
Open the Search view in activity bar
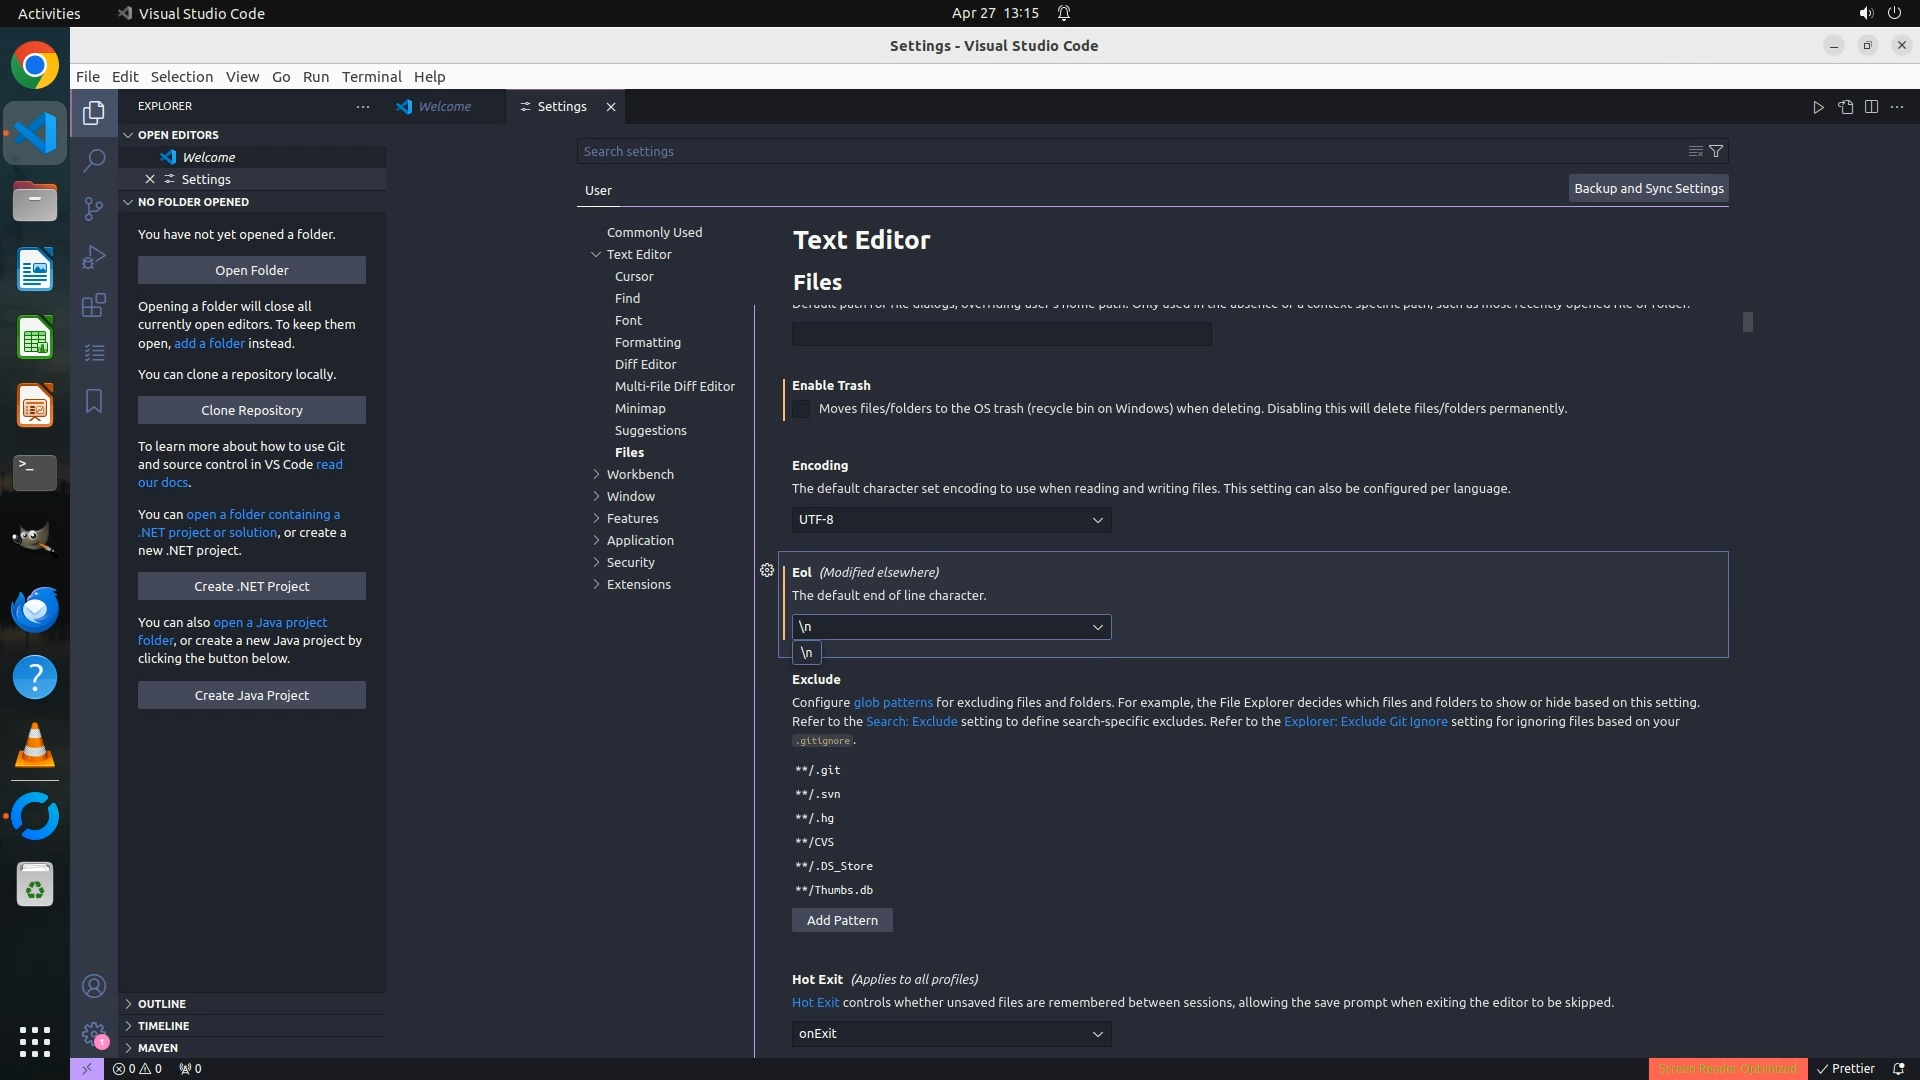coord(94,160)
